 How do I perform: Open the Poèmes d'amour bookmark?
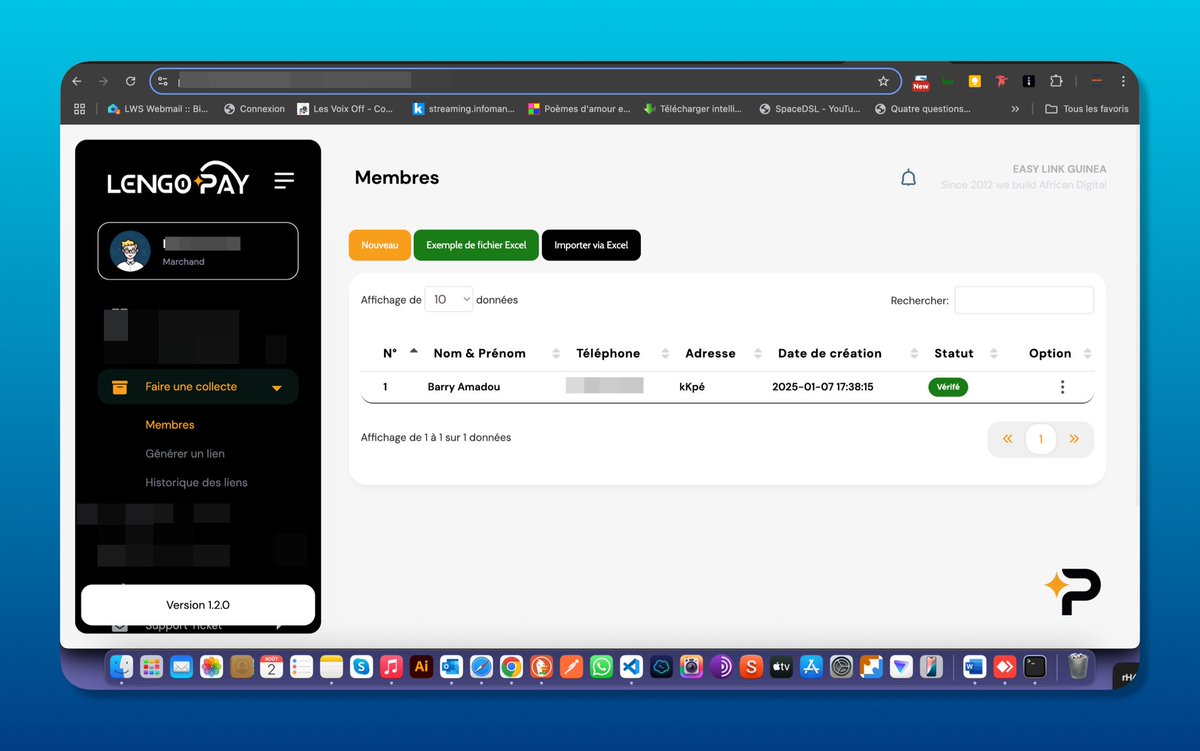pos(580,109)
